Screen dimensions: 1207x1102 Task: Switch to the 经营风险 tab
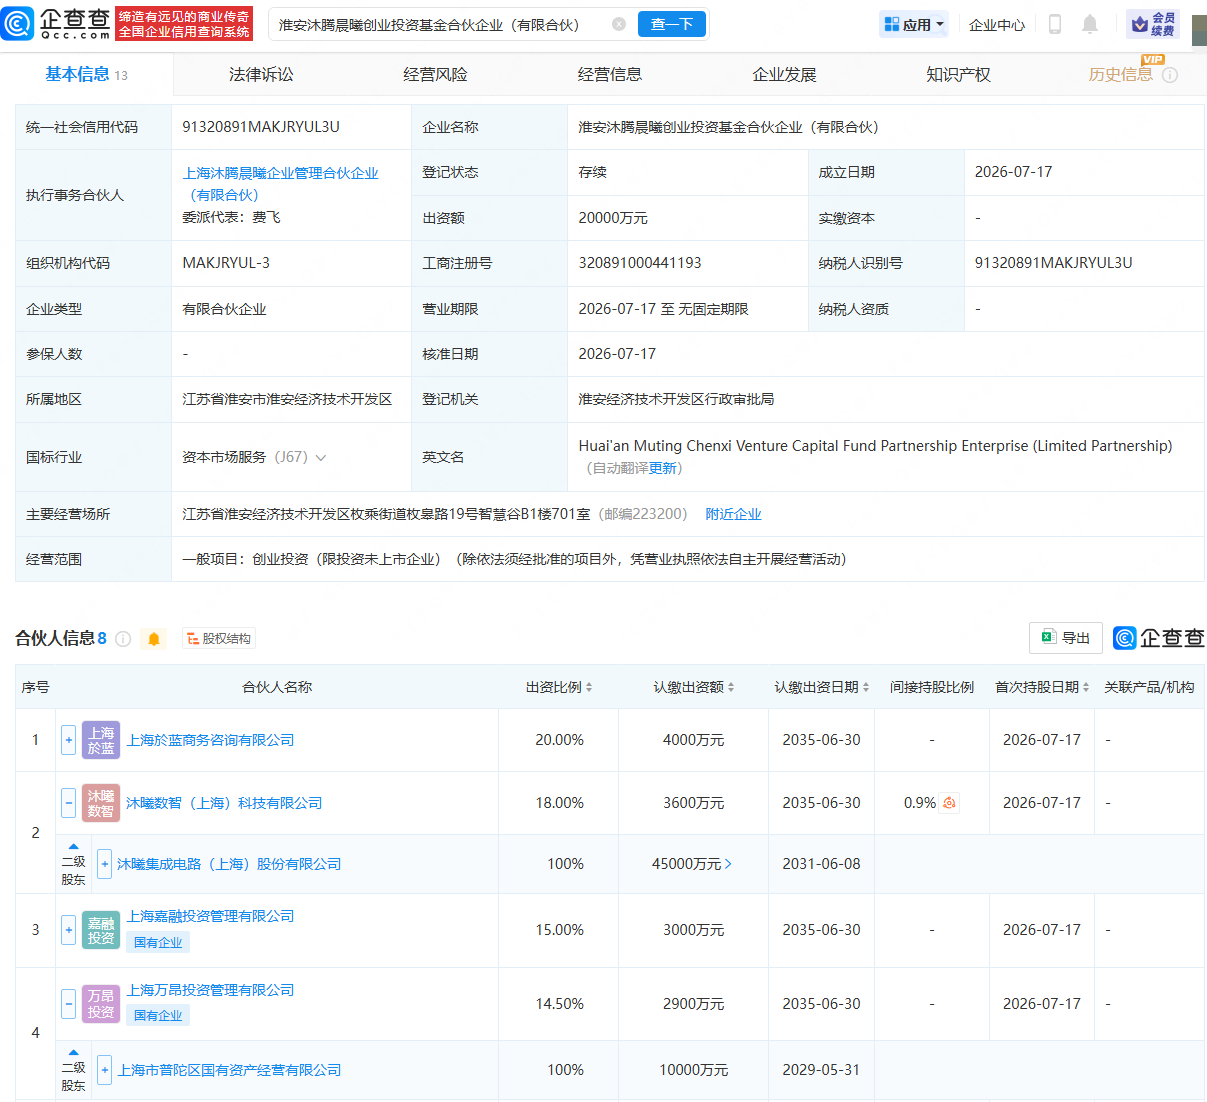click(435, 75)
